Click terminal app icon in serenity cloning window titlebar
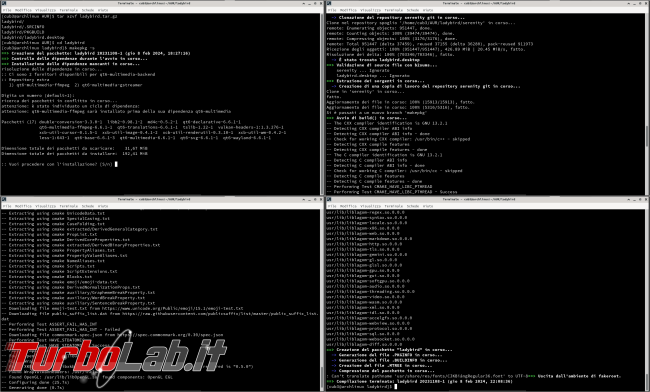 click(x=329, y=3)
